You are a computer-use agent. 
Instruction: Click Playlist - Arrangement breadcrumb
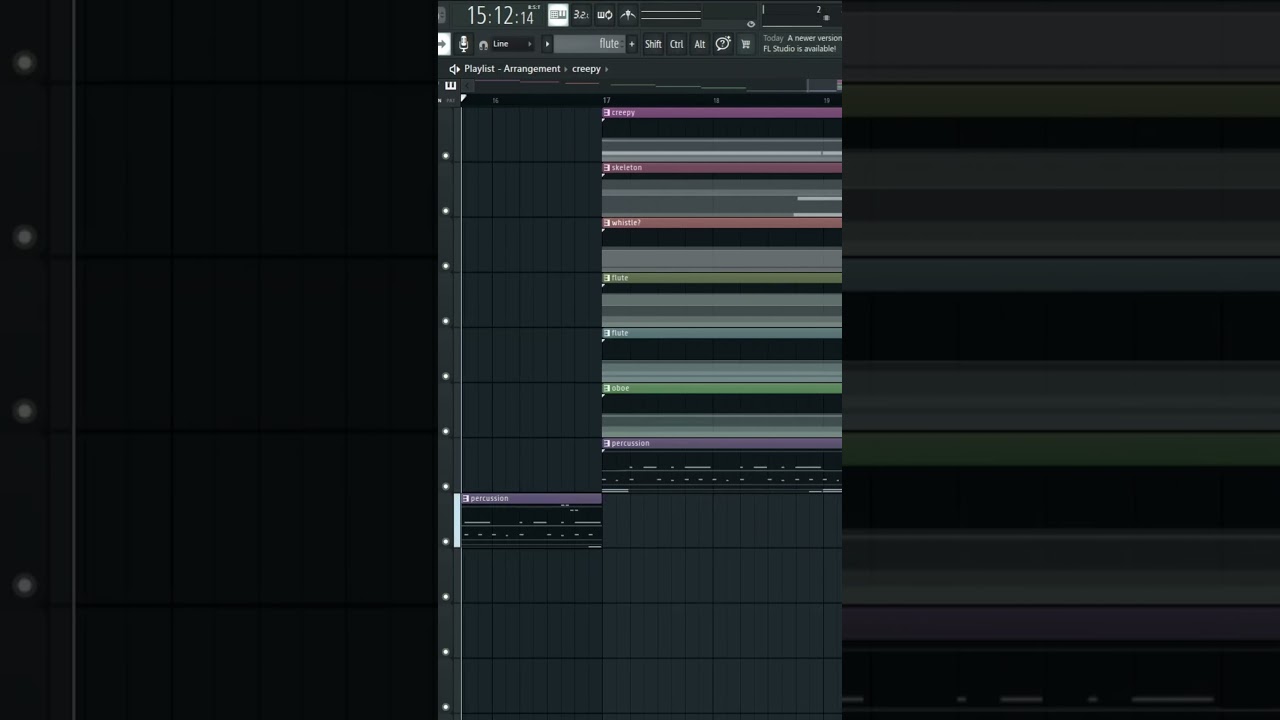[x=512, y=69]
